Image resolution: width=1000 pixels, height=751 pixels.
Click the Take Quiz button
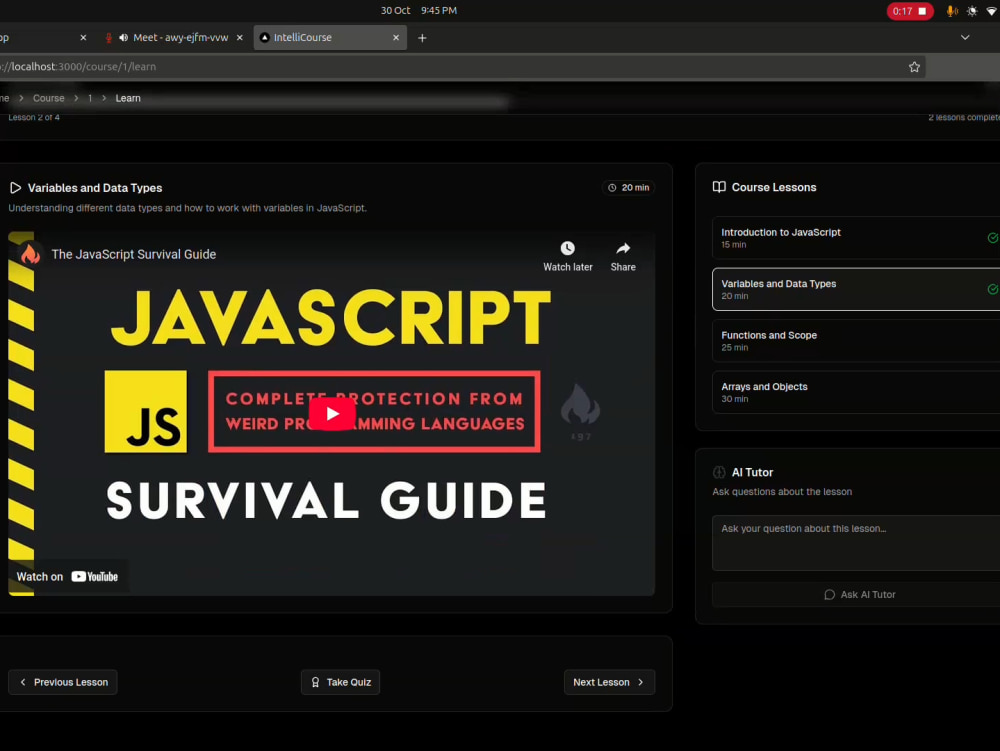click(341, 682)
